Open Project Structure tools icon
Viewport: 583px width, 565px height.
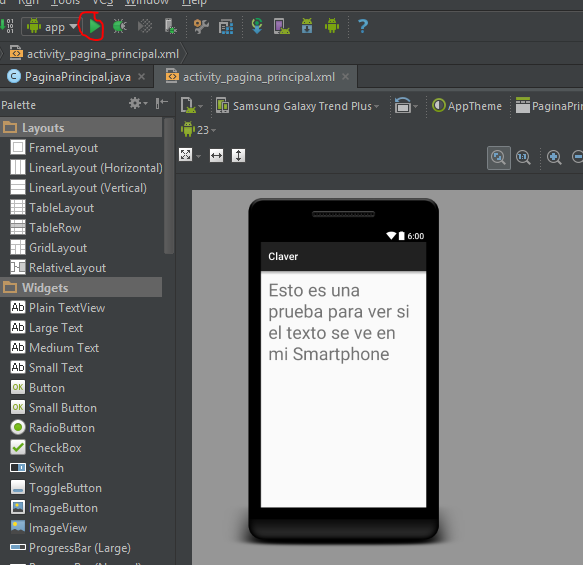tap(201, 26)
